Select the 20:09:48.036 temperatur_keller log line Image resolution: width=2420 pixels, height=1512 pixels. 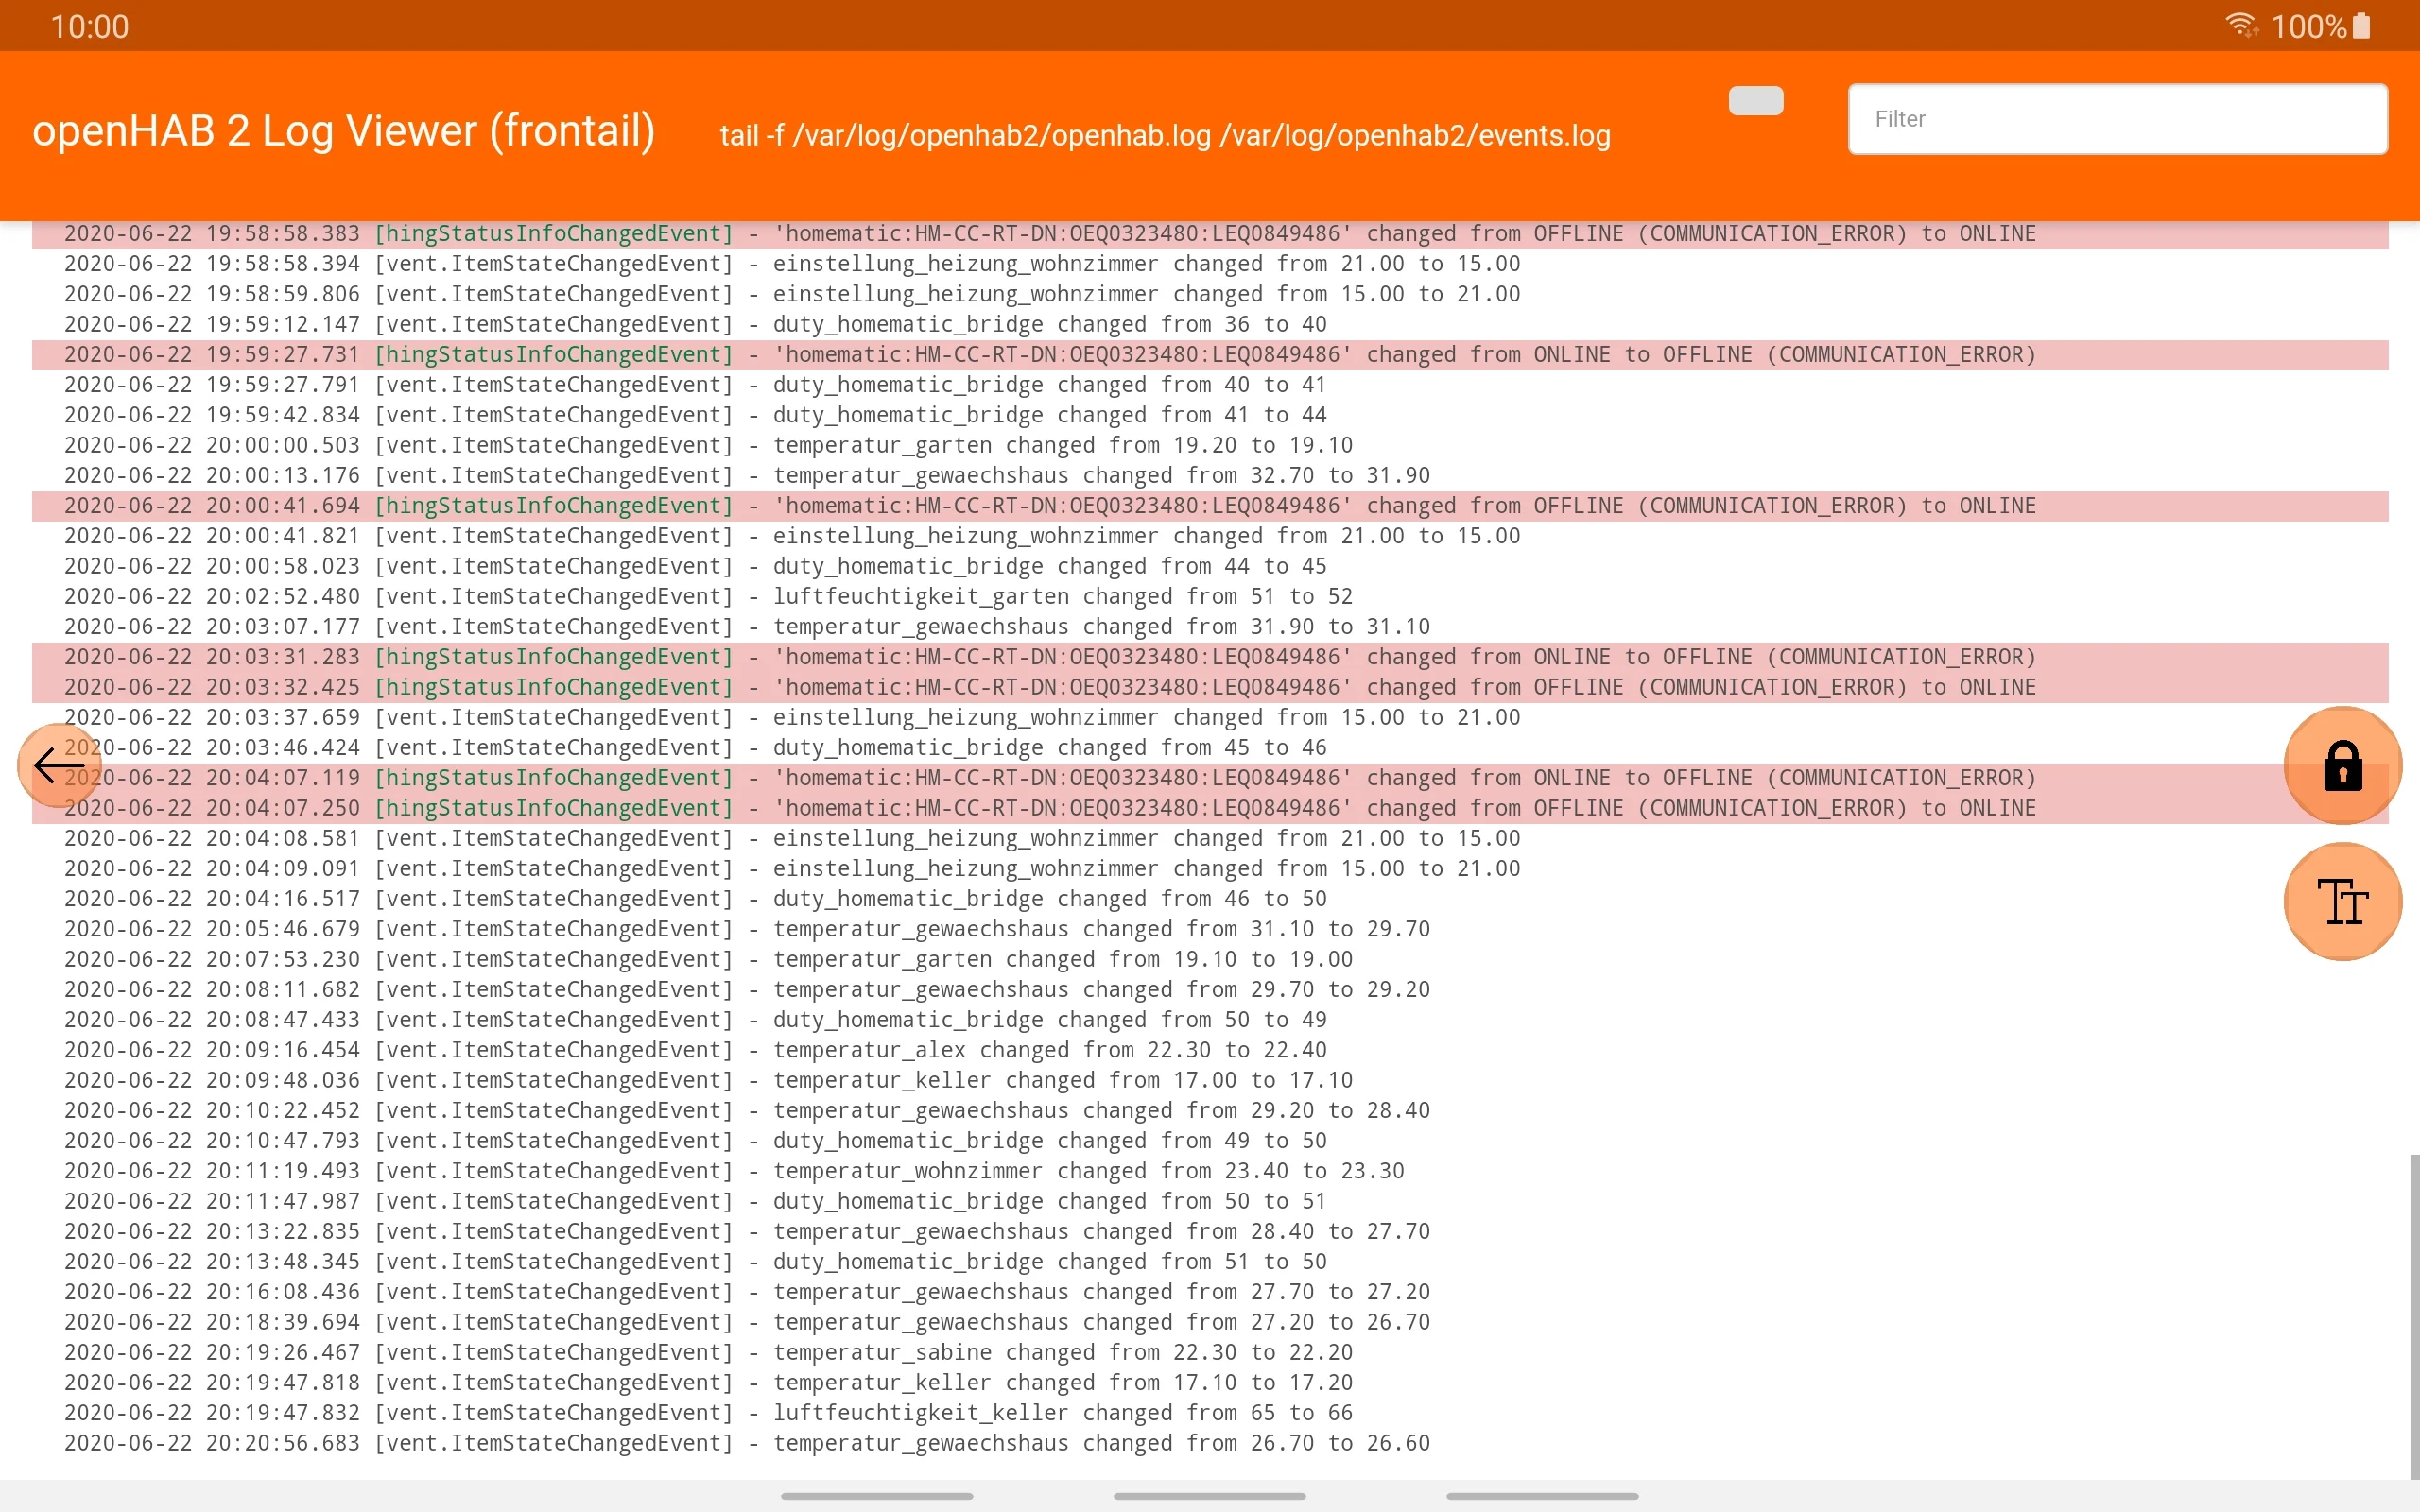(1210, 1080)
